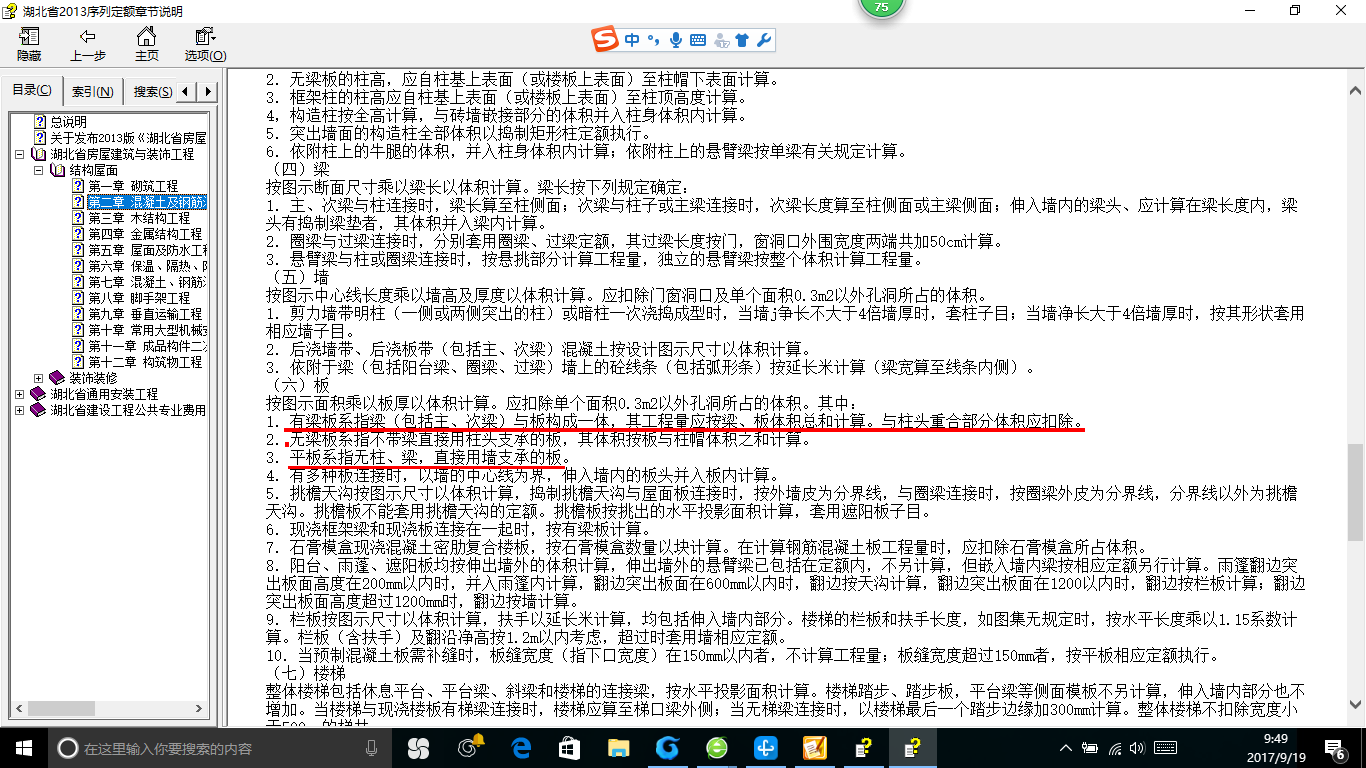Open the 选项(O) options menu
The height and width of the screenshot is (768, 1366).
pos(205,45)
